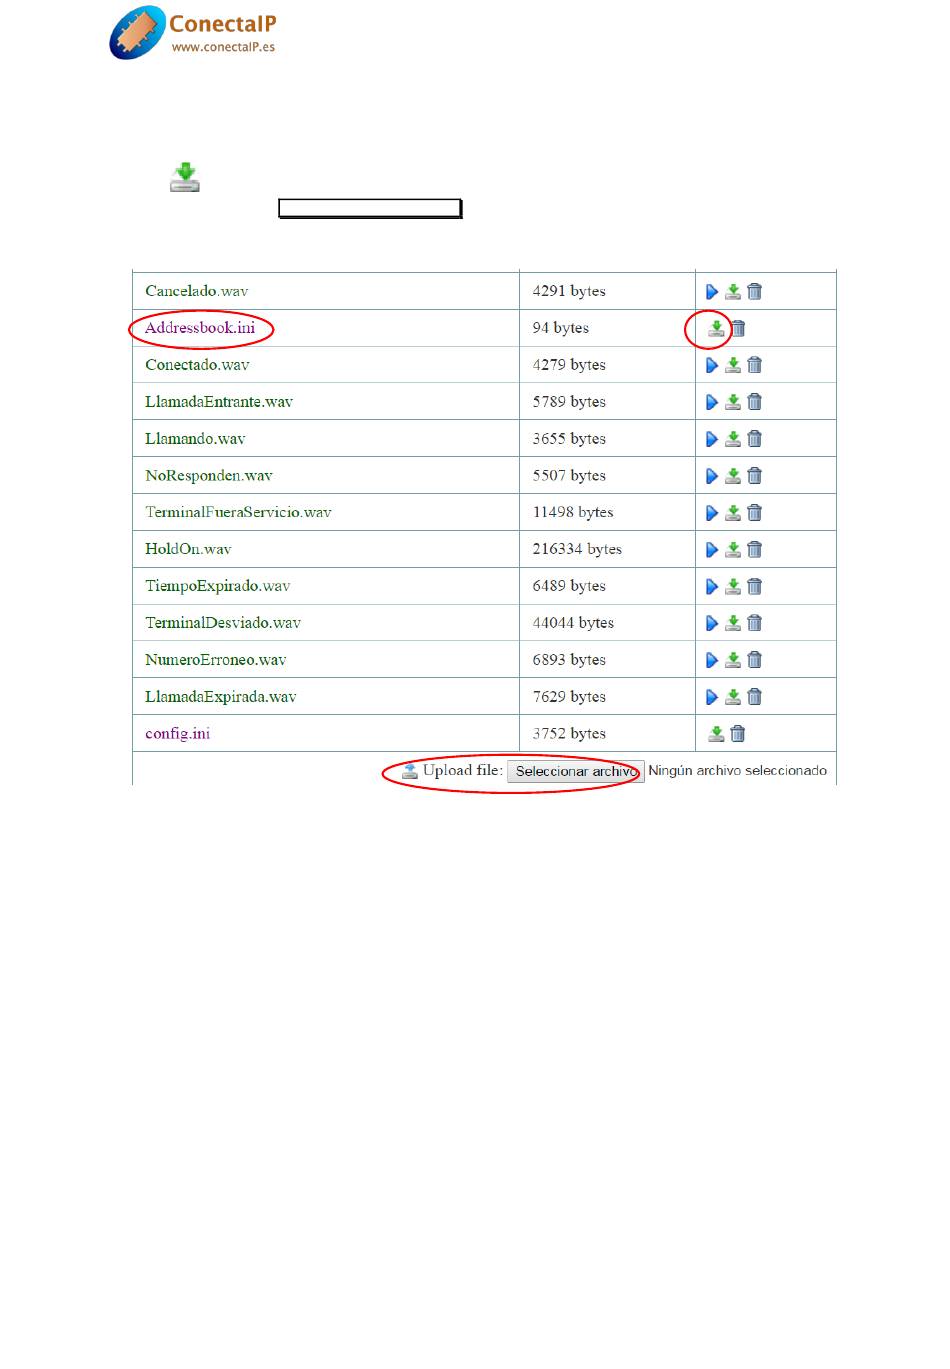
Task: Open the TerminalFueraServicio.wav link
Action: tap(238, 512)
